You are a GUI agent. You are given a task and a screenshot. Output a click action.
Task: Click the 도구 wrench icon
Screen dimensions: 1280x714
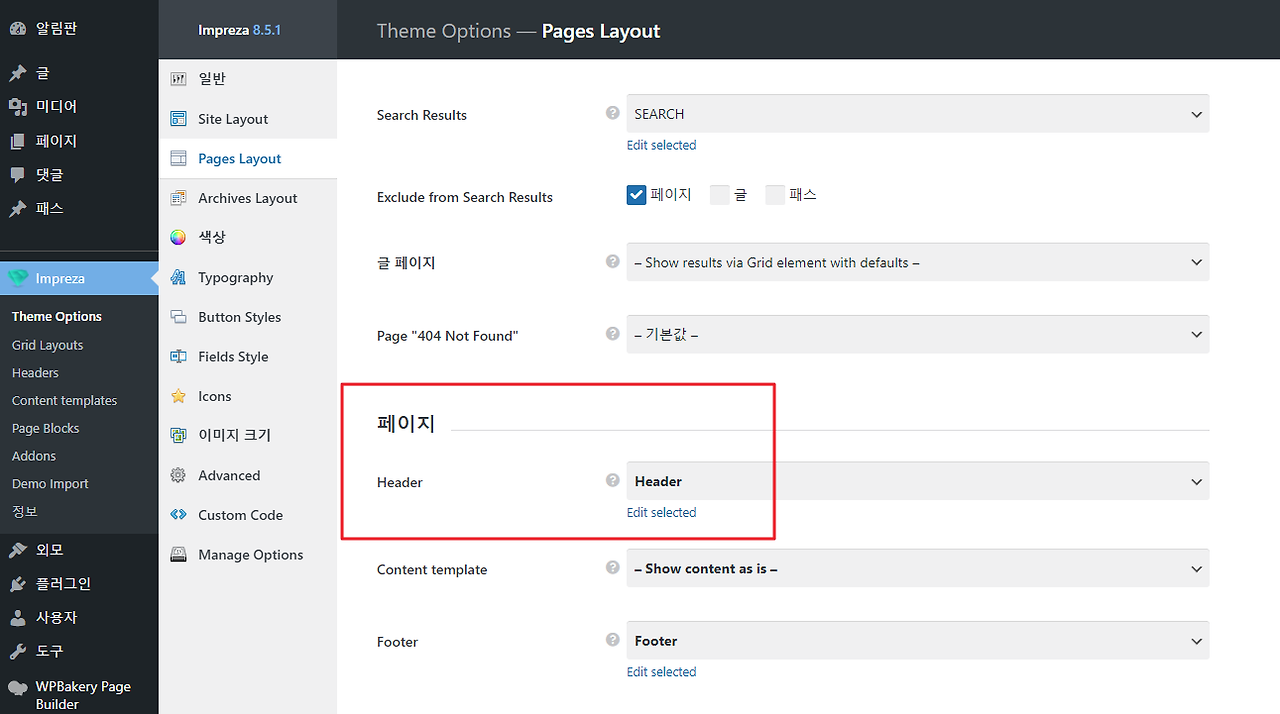pos(18,652)
